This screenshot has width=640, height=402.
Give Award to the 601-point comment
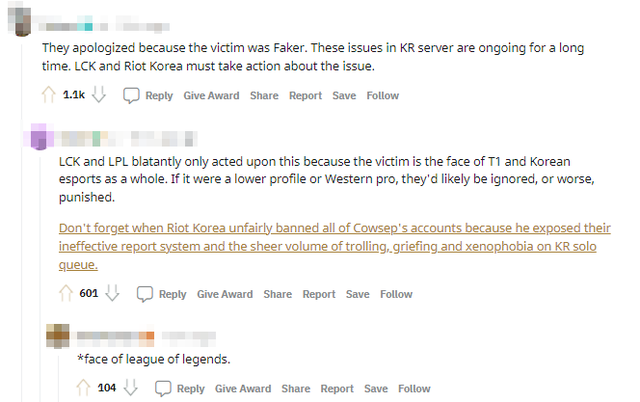point(225,294)
